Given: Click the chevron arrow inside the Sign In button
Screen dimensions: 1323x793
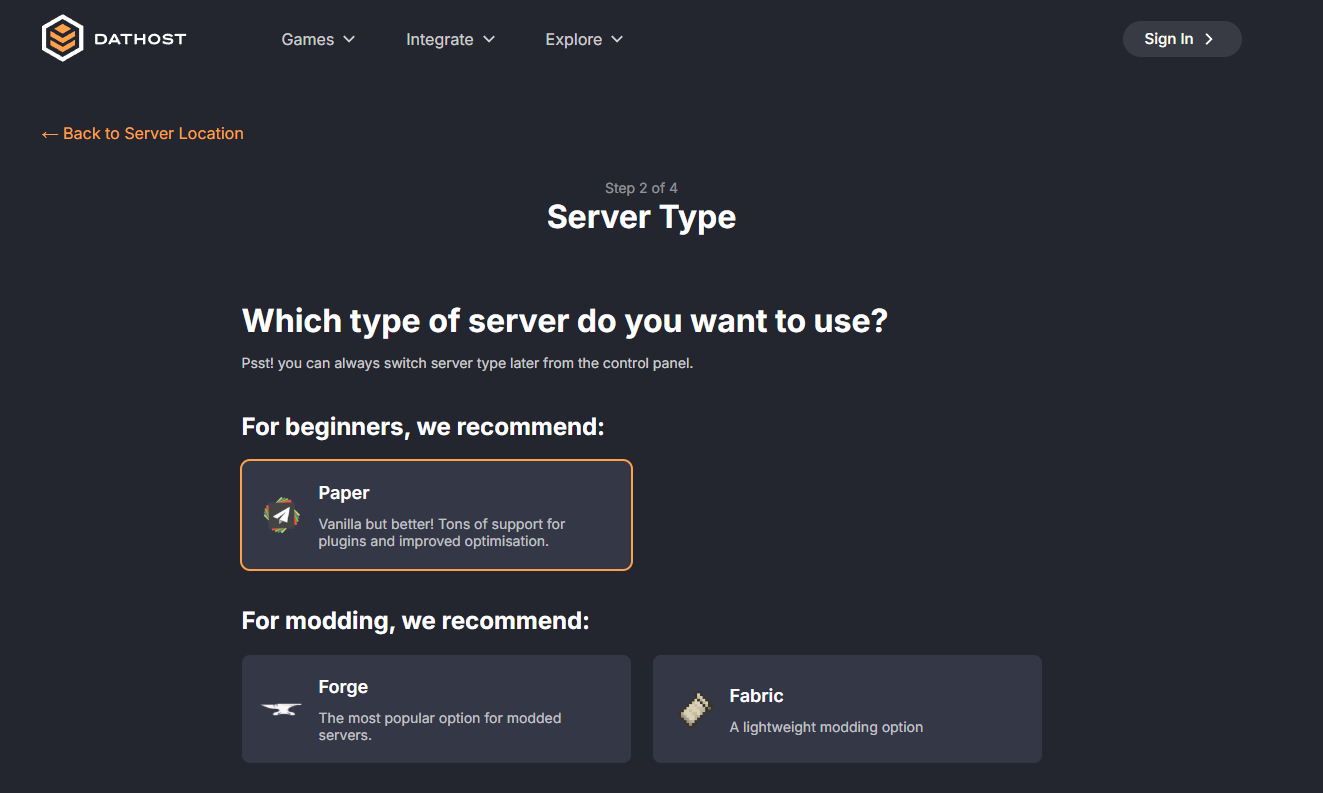Looking at the screenshot, I should (x=1209, y=38).
